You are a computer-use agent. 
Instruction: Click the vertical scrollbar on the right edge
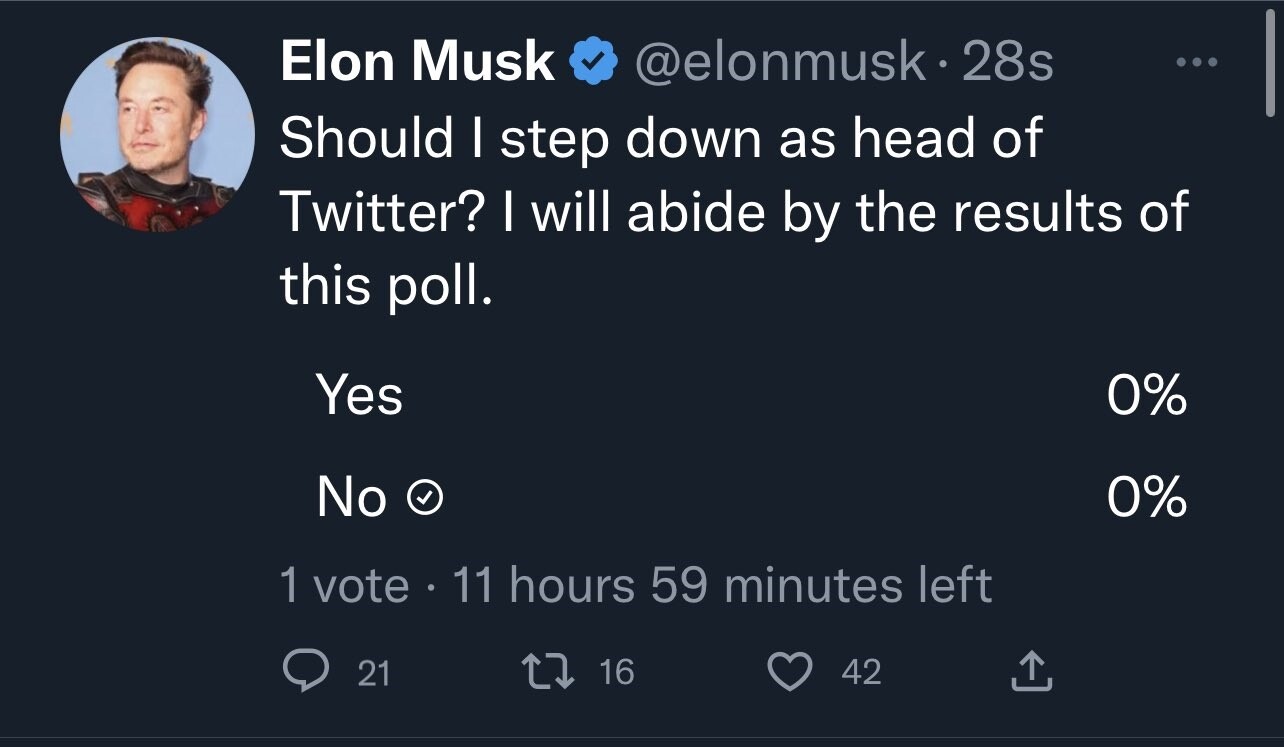[x=1270, y=70]
